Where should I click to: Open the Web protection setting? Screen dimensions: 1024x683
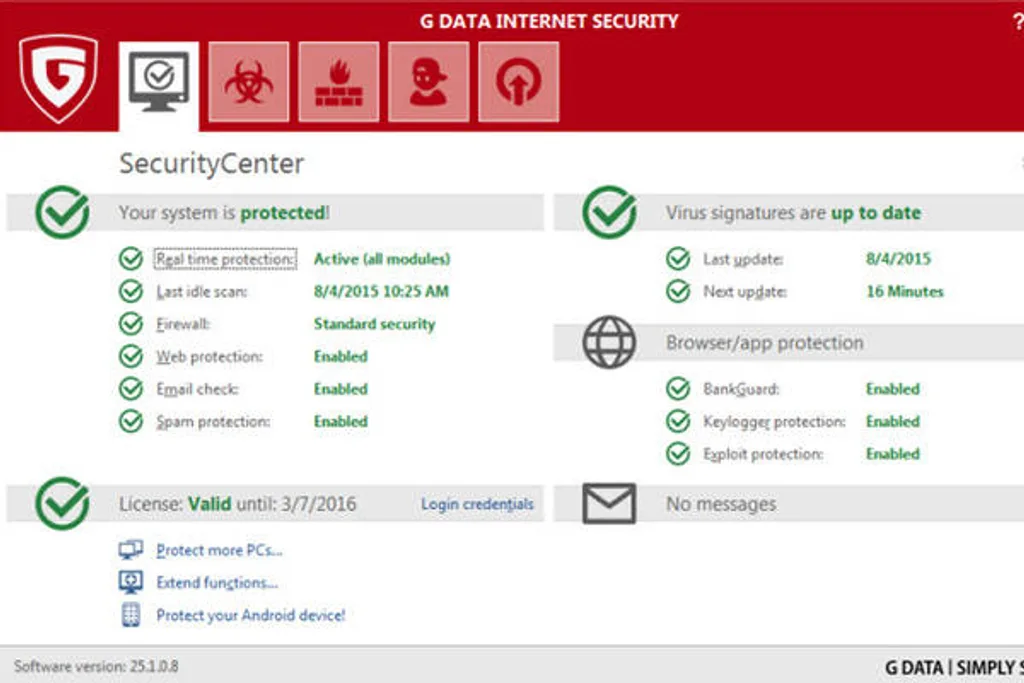(209, 357)
